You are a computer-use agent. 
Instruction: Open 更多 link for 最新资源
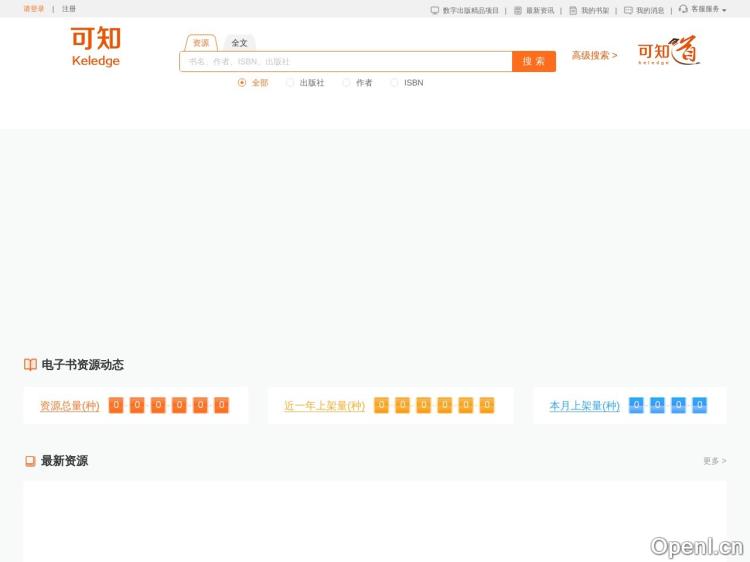click(x=714, y=461)
